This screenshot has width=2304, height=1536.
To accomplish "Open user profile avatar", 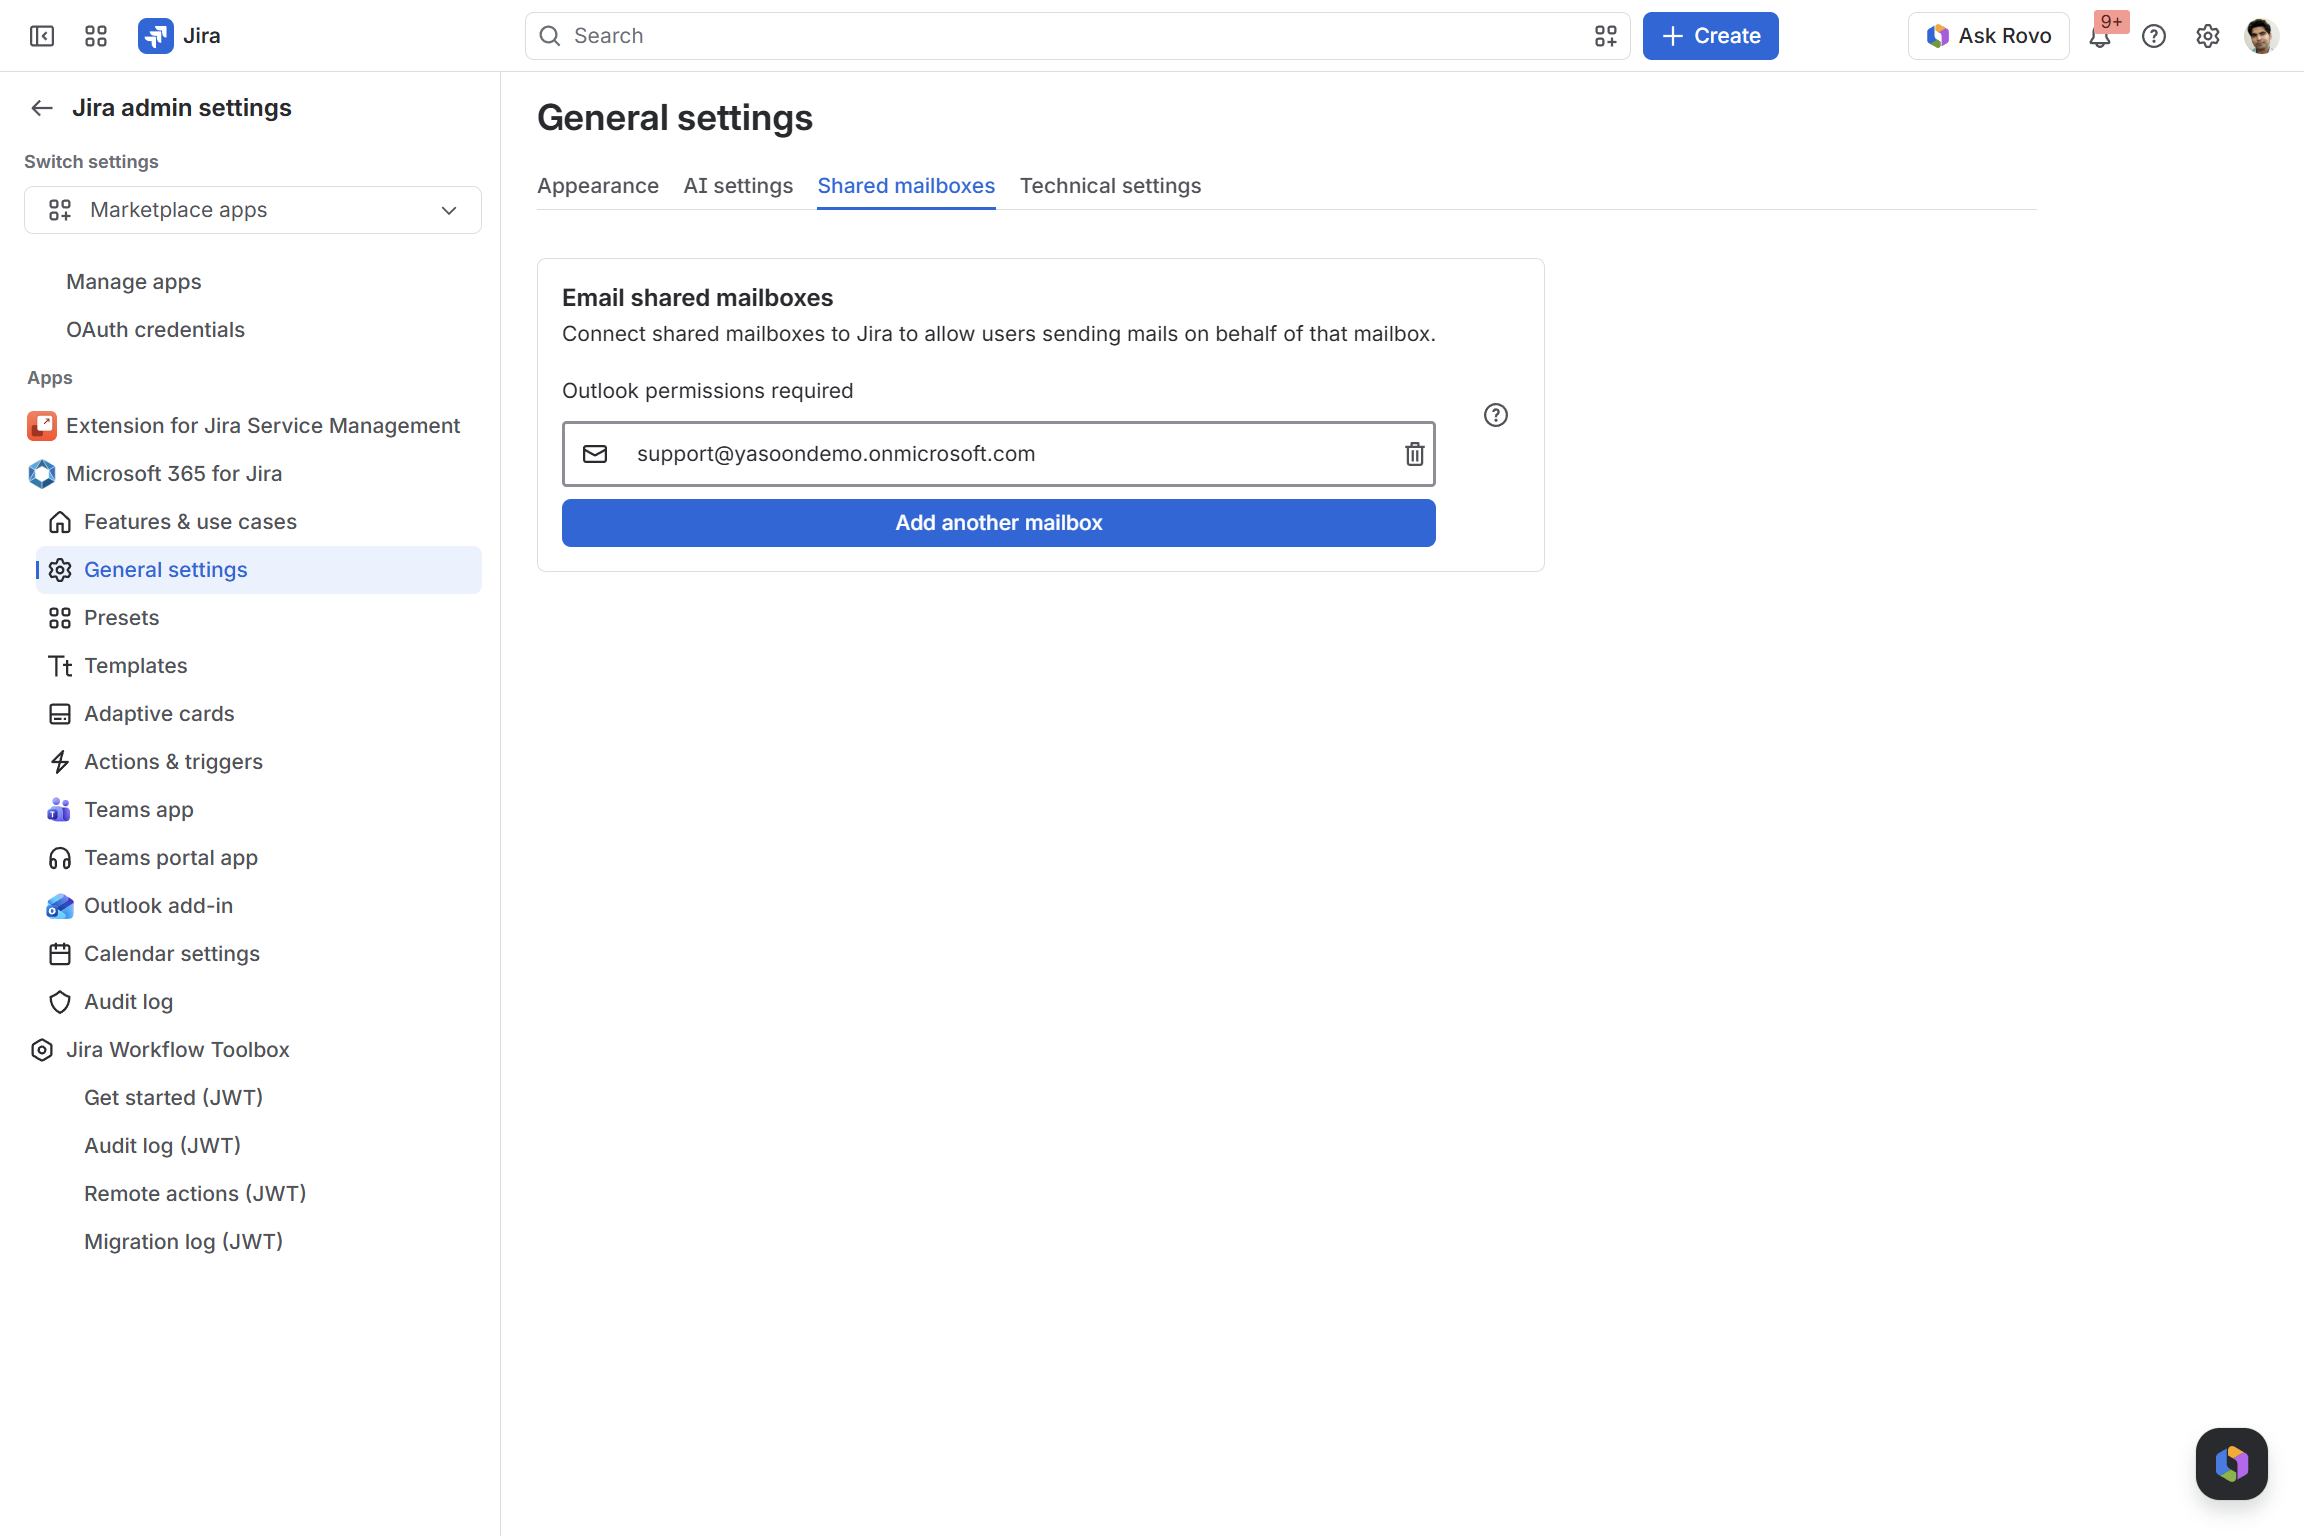I will click(x=2261, y=36).
